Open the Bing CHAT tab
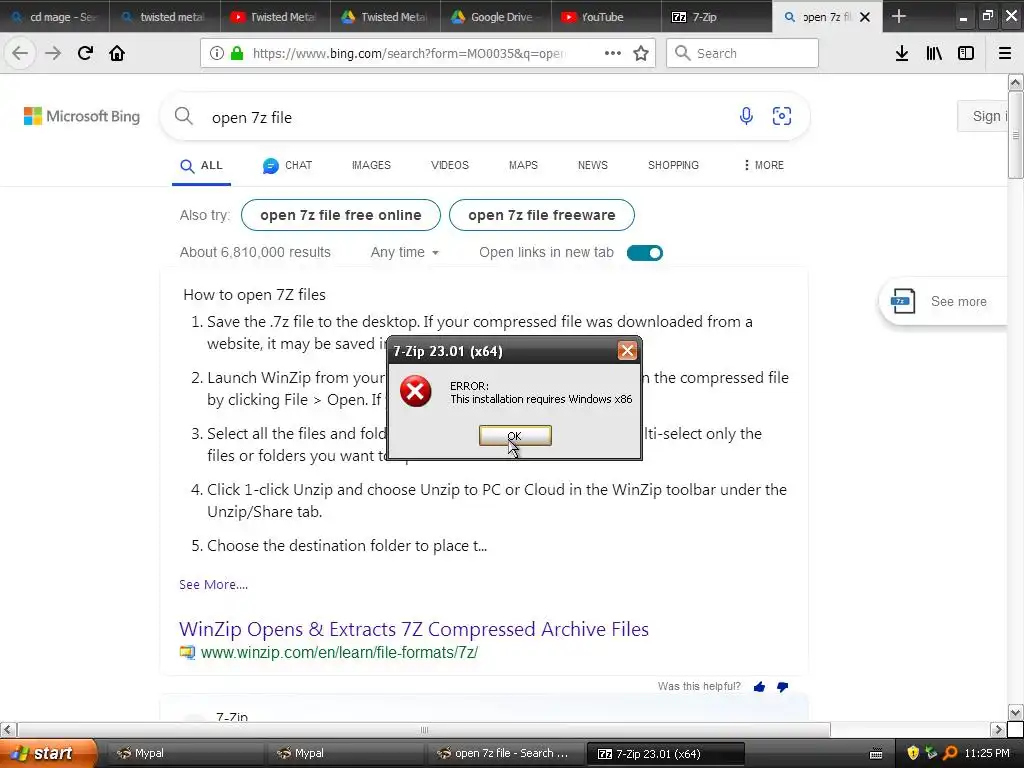Screen dimensions: 1024x768 click(287, 165)
